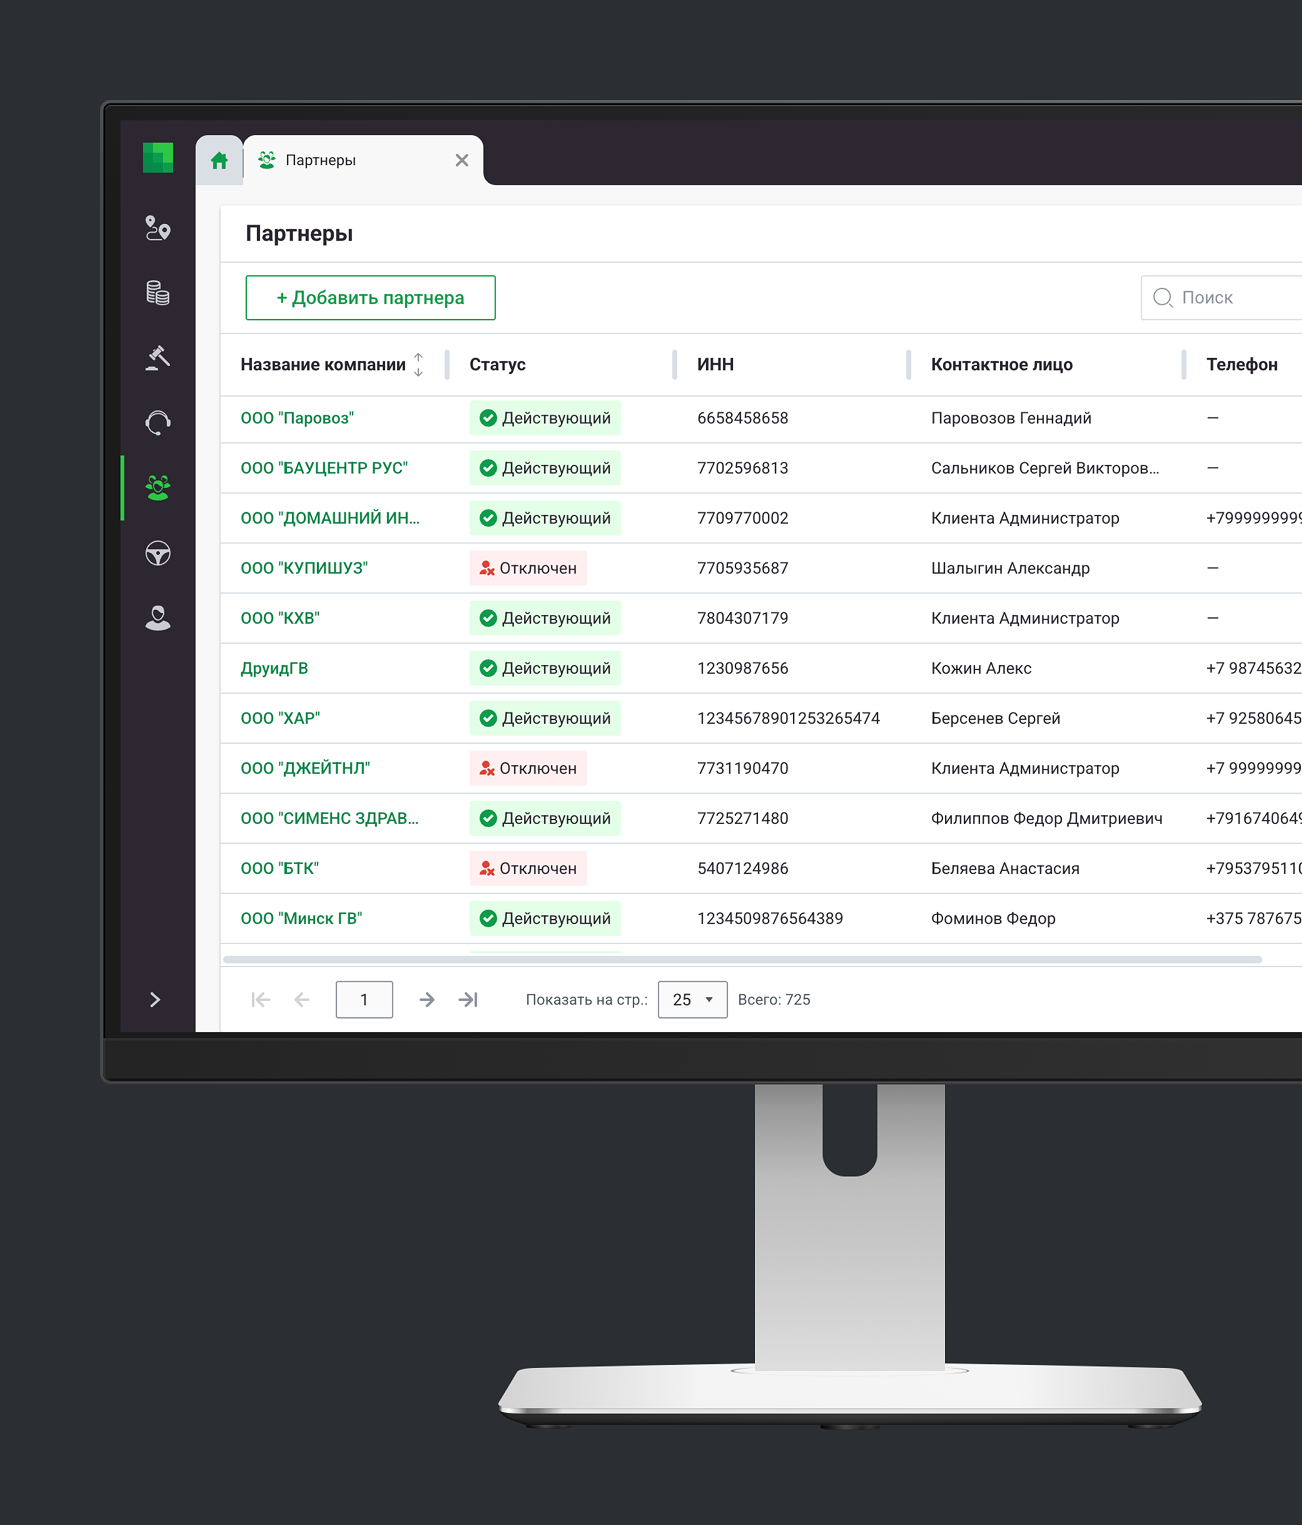Open partner ООО "ДЖЕЙТНЛ"
The image size is (1302, 1525).
[305, 768]
